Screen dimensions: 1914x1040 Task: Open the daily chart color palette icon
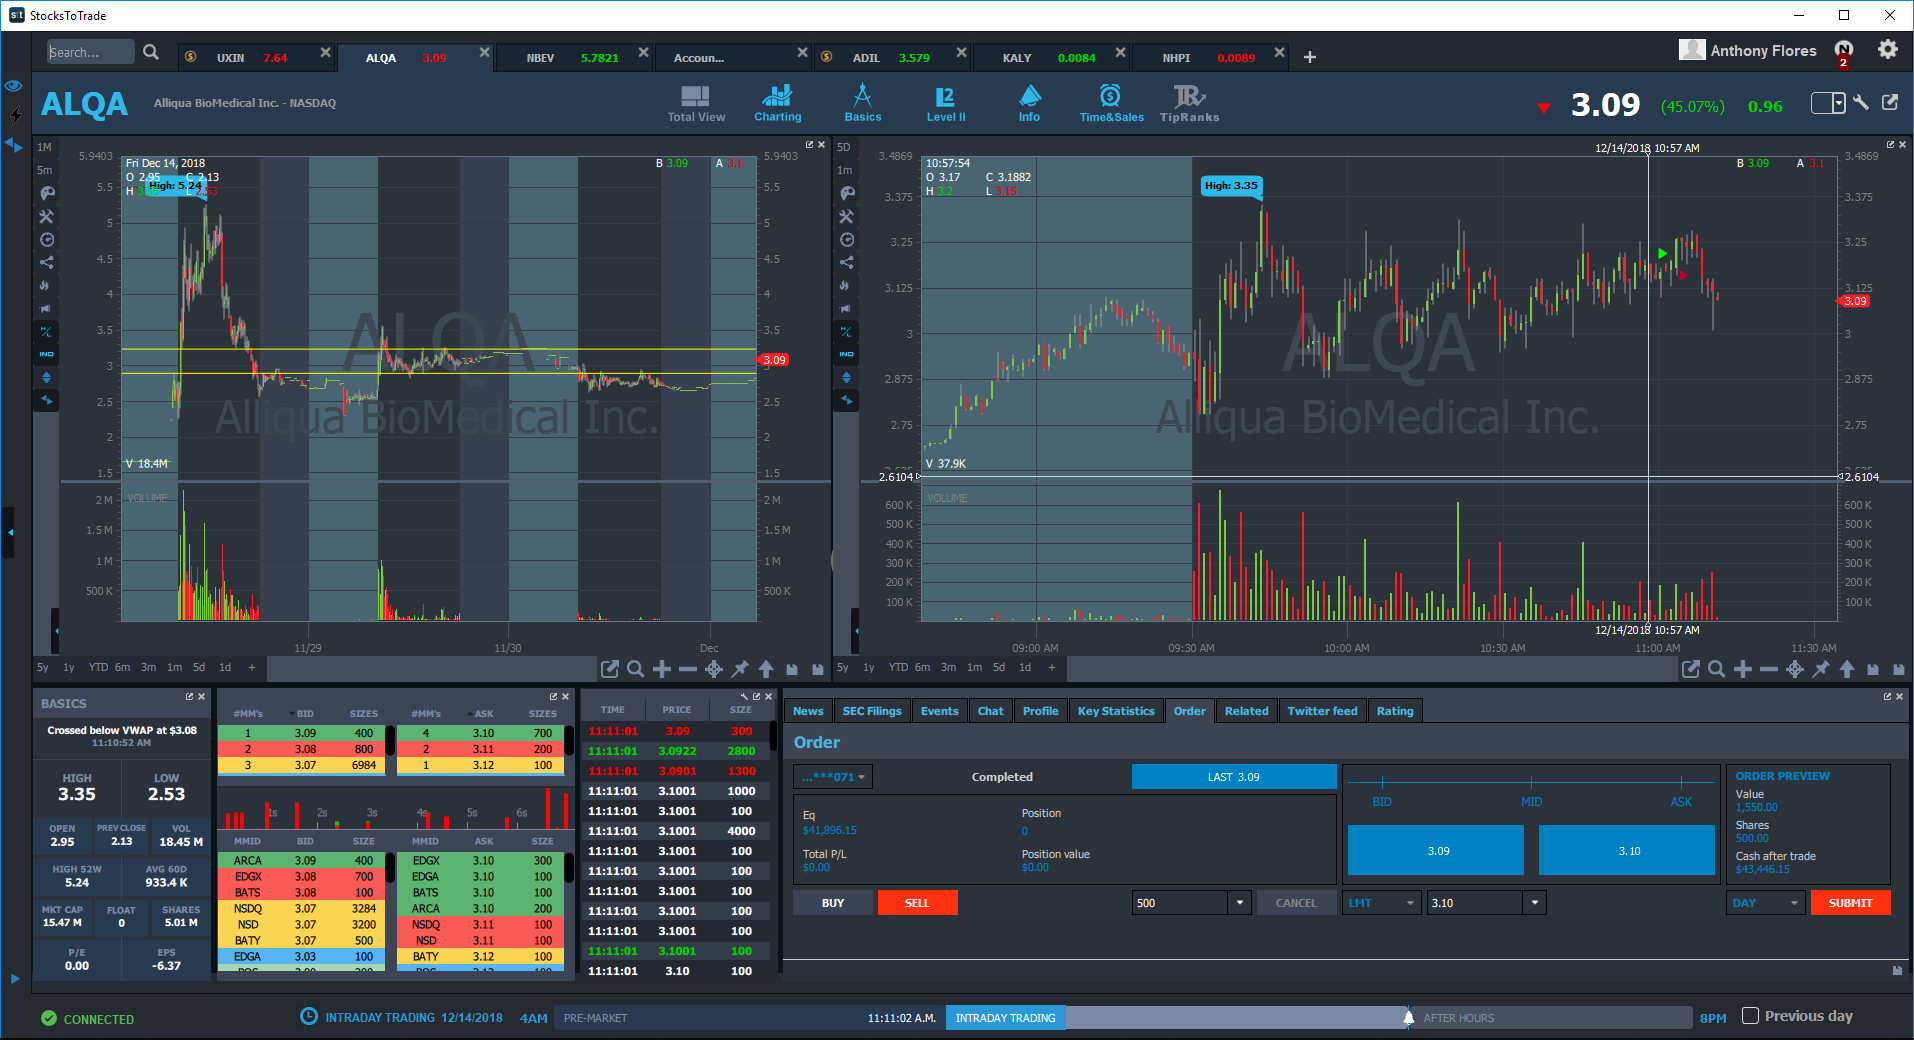pyautogui.click(x=47, y=193)
